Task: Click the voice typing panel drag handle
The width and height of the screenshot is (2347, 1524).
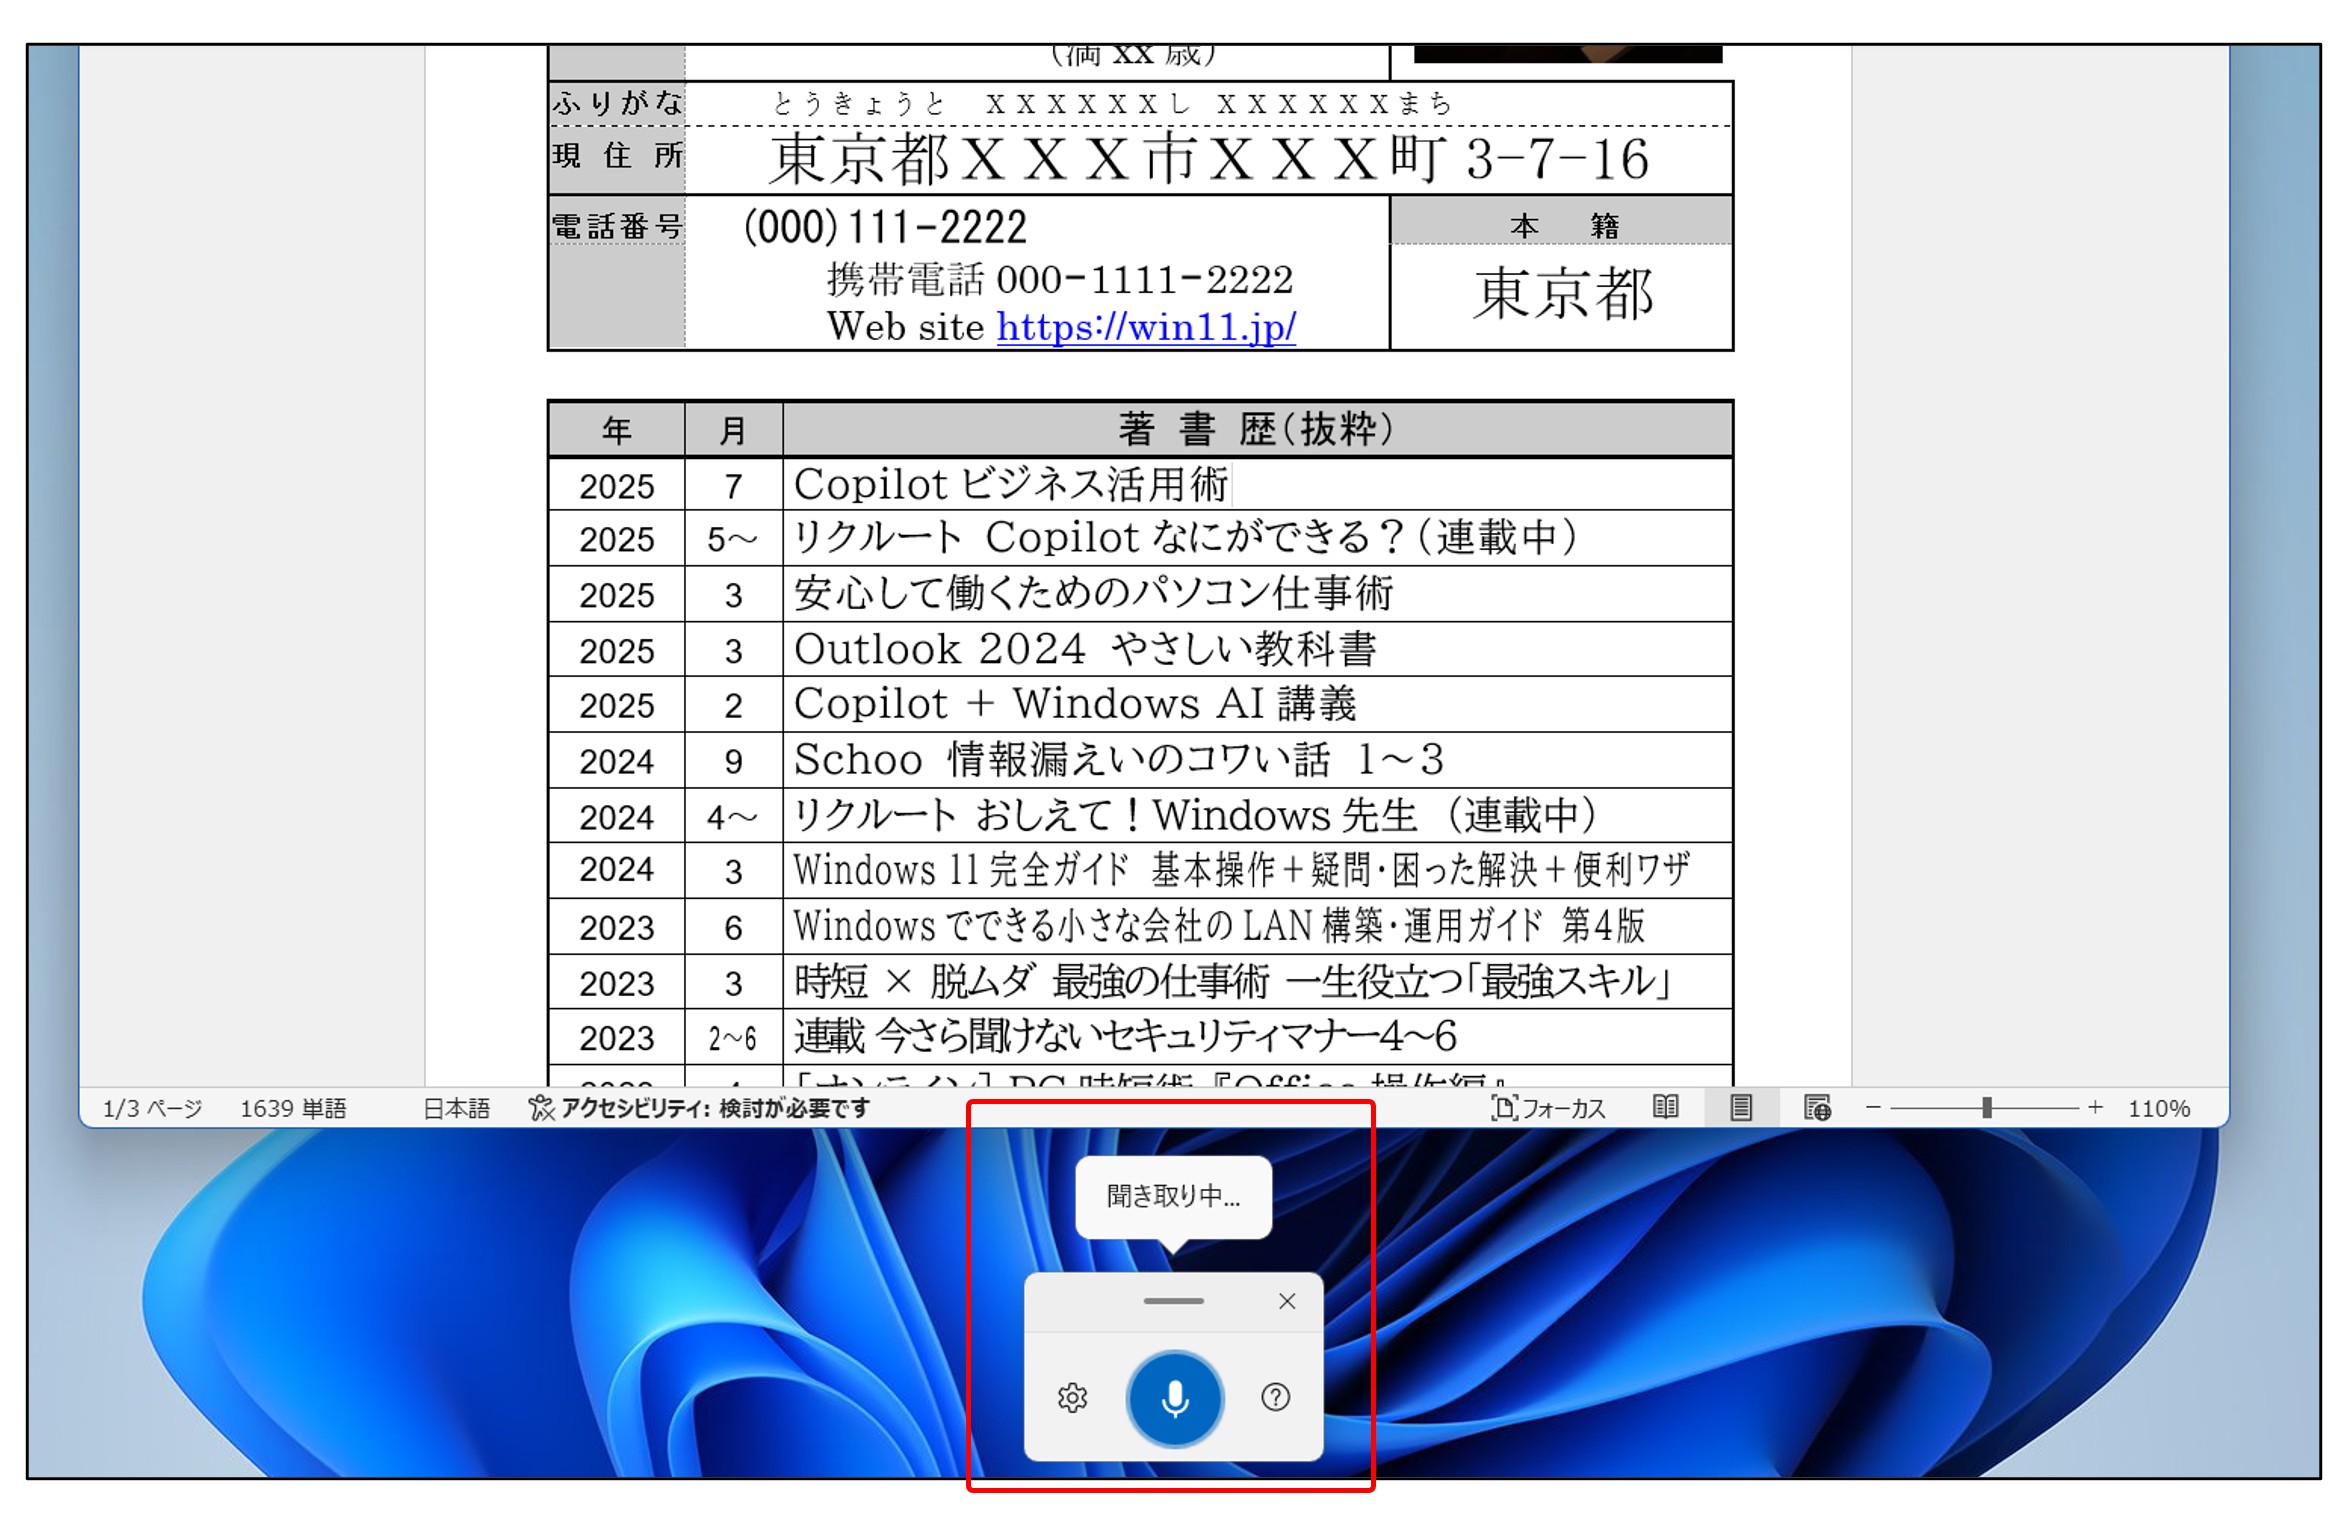Action: point(1173,1301)
